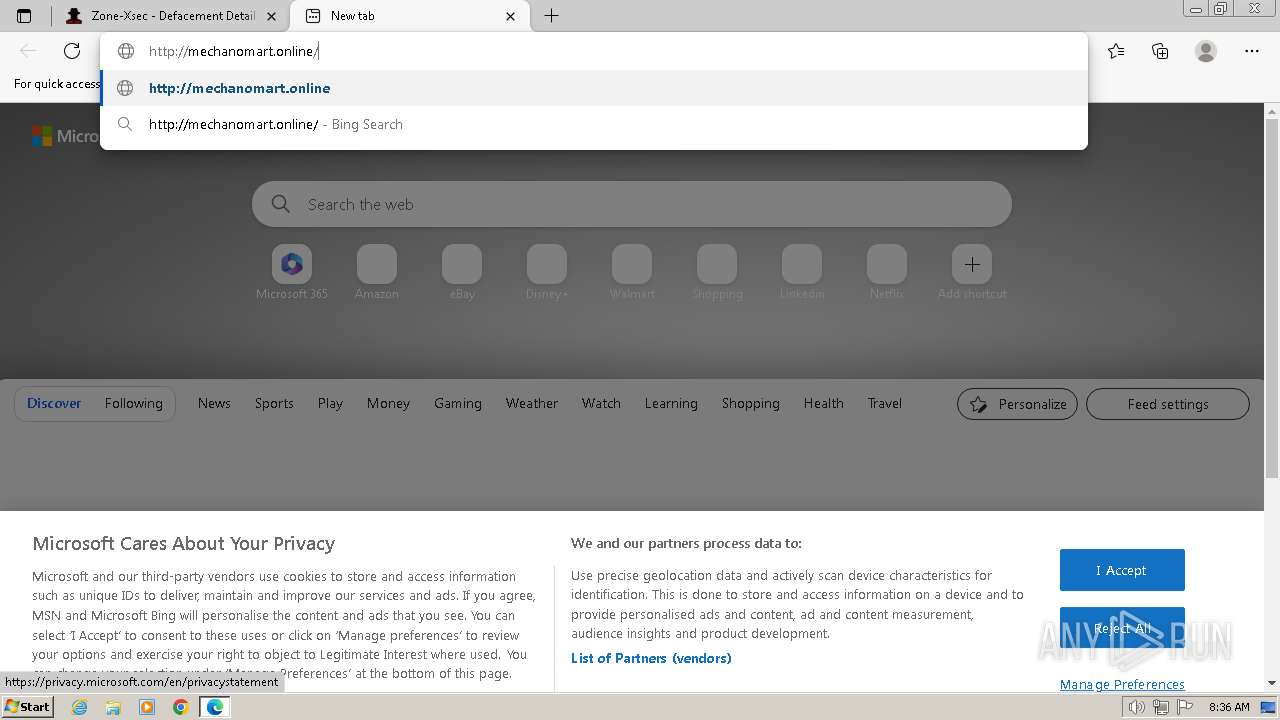Image resolution: width=1280 pixels, height=720 pixels.
Task: Click the Search the web box
Action: tap(632, 204)
